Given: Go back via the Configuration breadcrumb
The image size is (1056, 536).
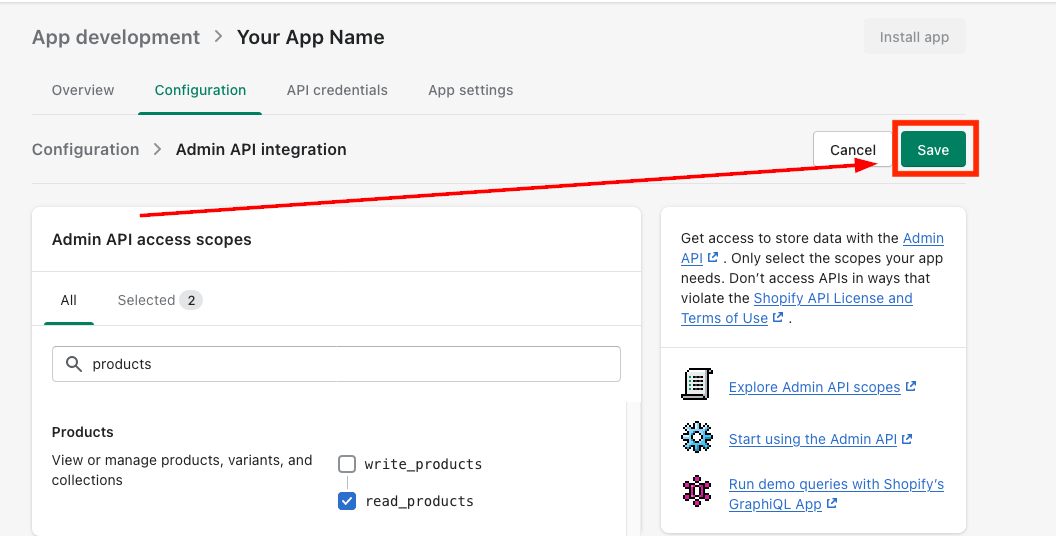Looking at the screenshot, I should 85,149.
